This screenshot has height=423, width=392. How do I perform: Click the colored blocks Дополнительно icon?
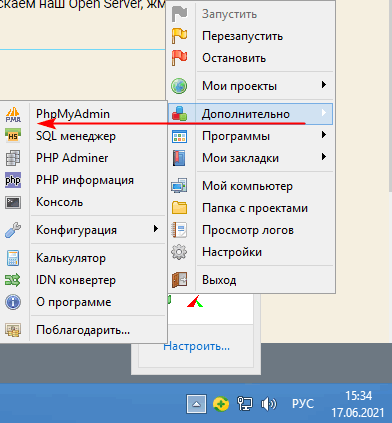[179, 114]
